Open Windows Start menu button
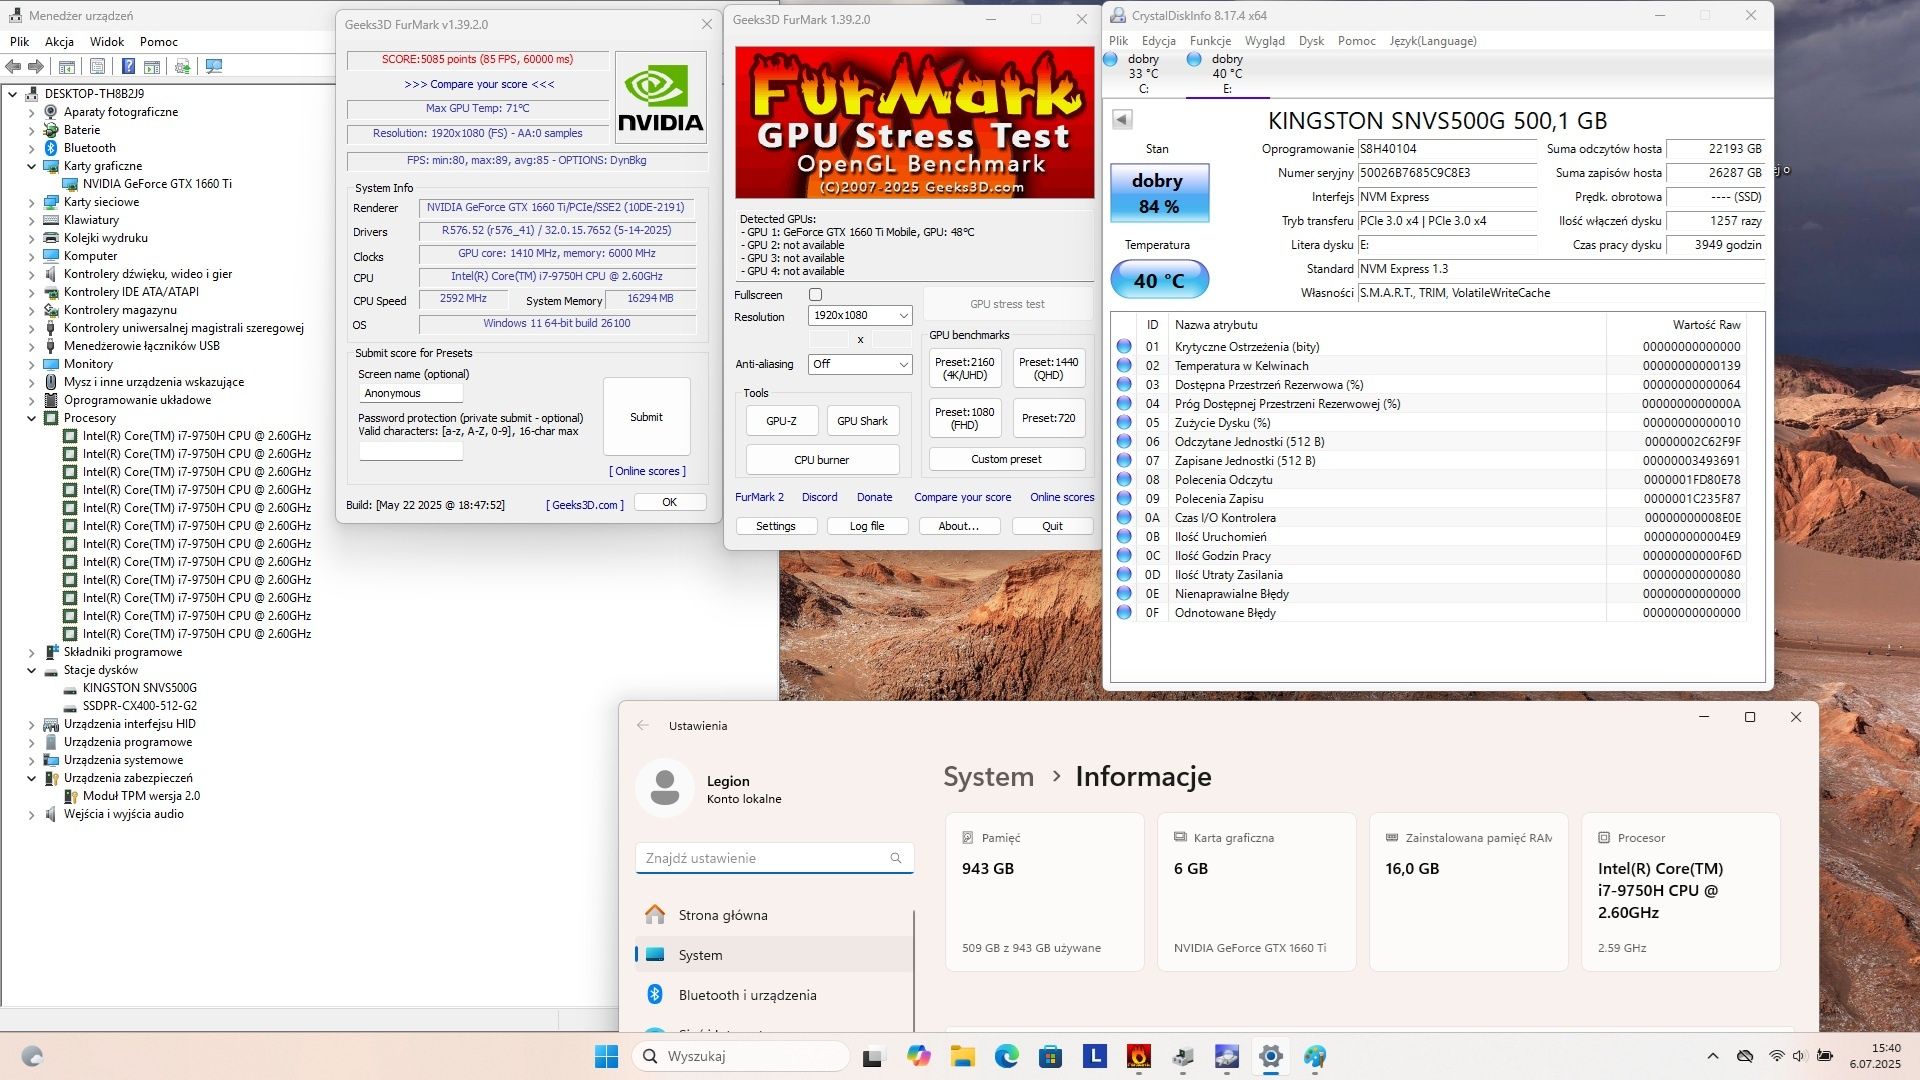The image size is (1920, 1080). tap(606, 1056)
